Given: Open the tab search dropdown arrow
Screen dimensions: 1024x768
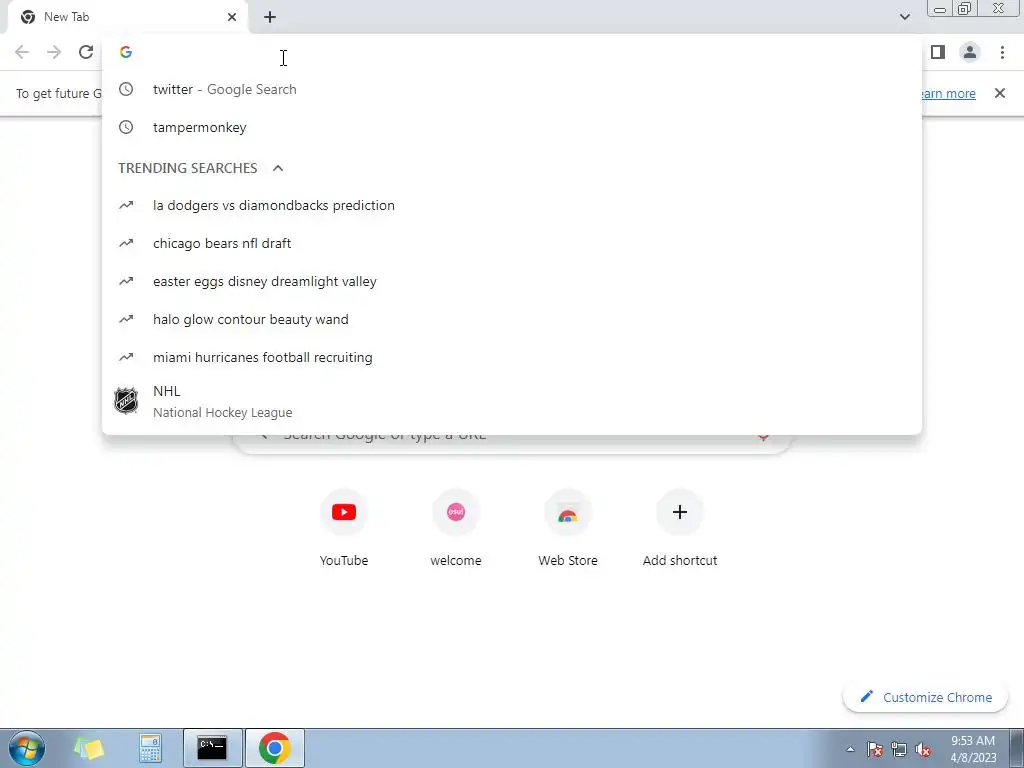Looking at the screenshot, I should pyautogui.click(x=904, y=17).
